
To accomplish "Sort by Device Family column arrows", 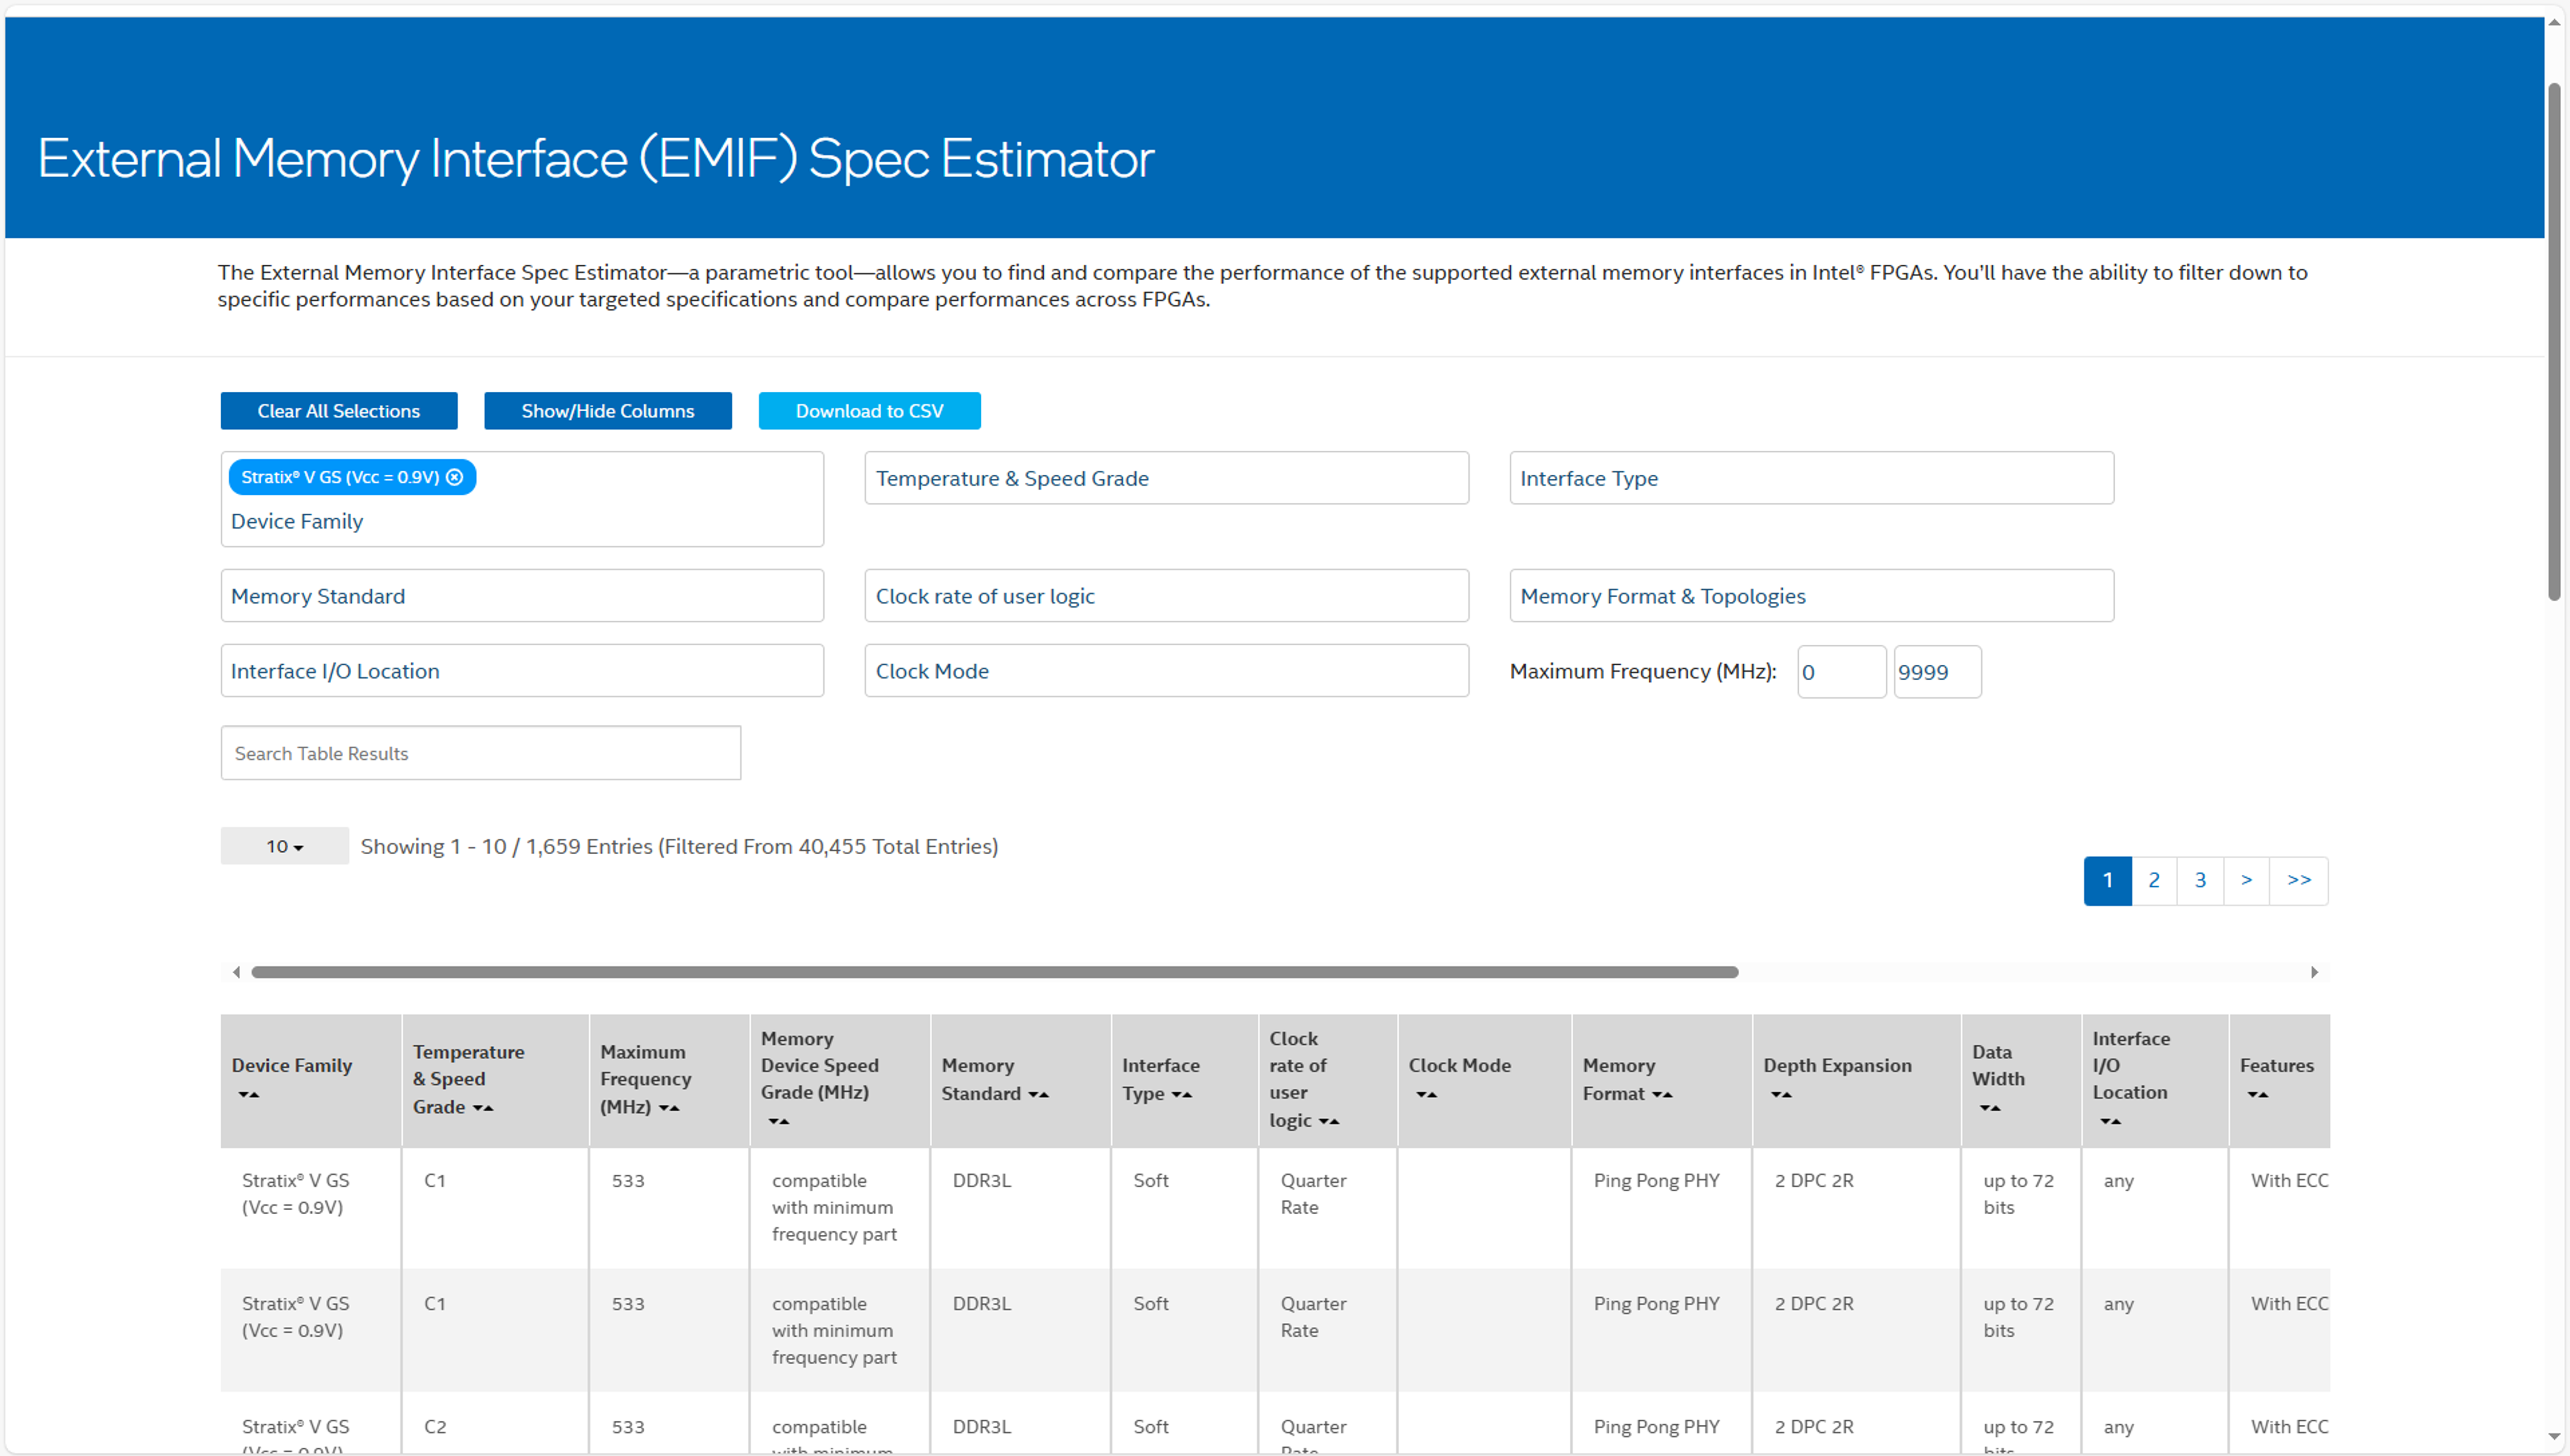I will (x=249, y=1095).
